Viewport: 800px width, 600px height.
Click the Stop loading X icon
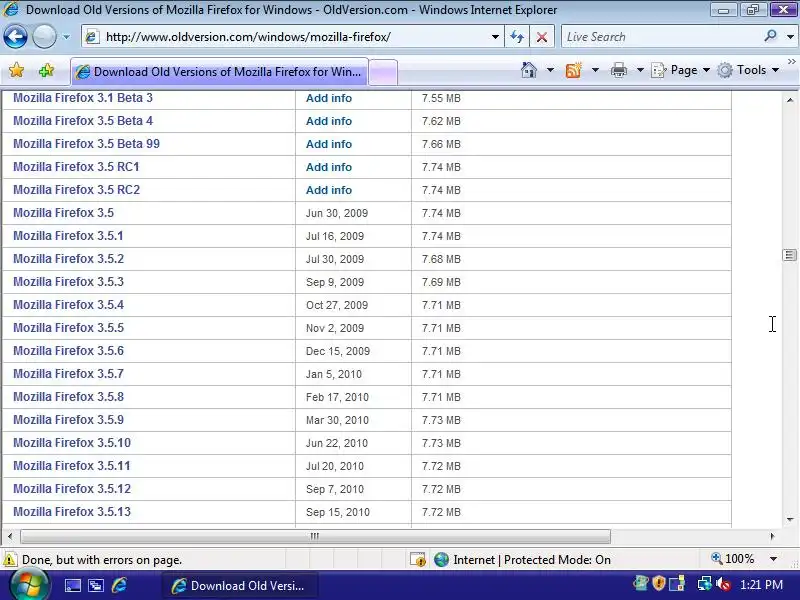point(542,37)
